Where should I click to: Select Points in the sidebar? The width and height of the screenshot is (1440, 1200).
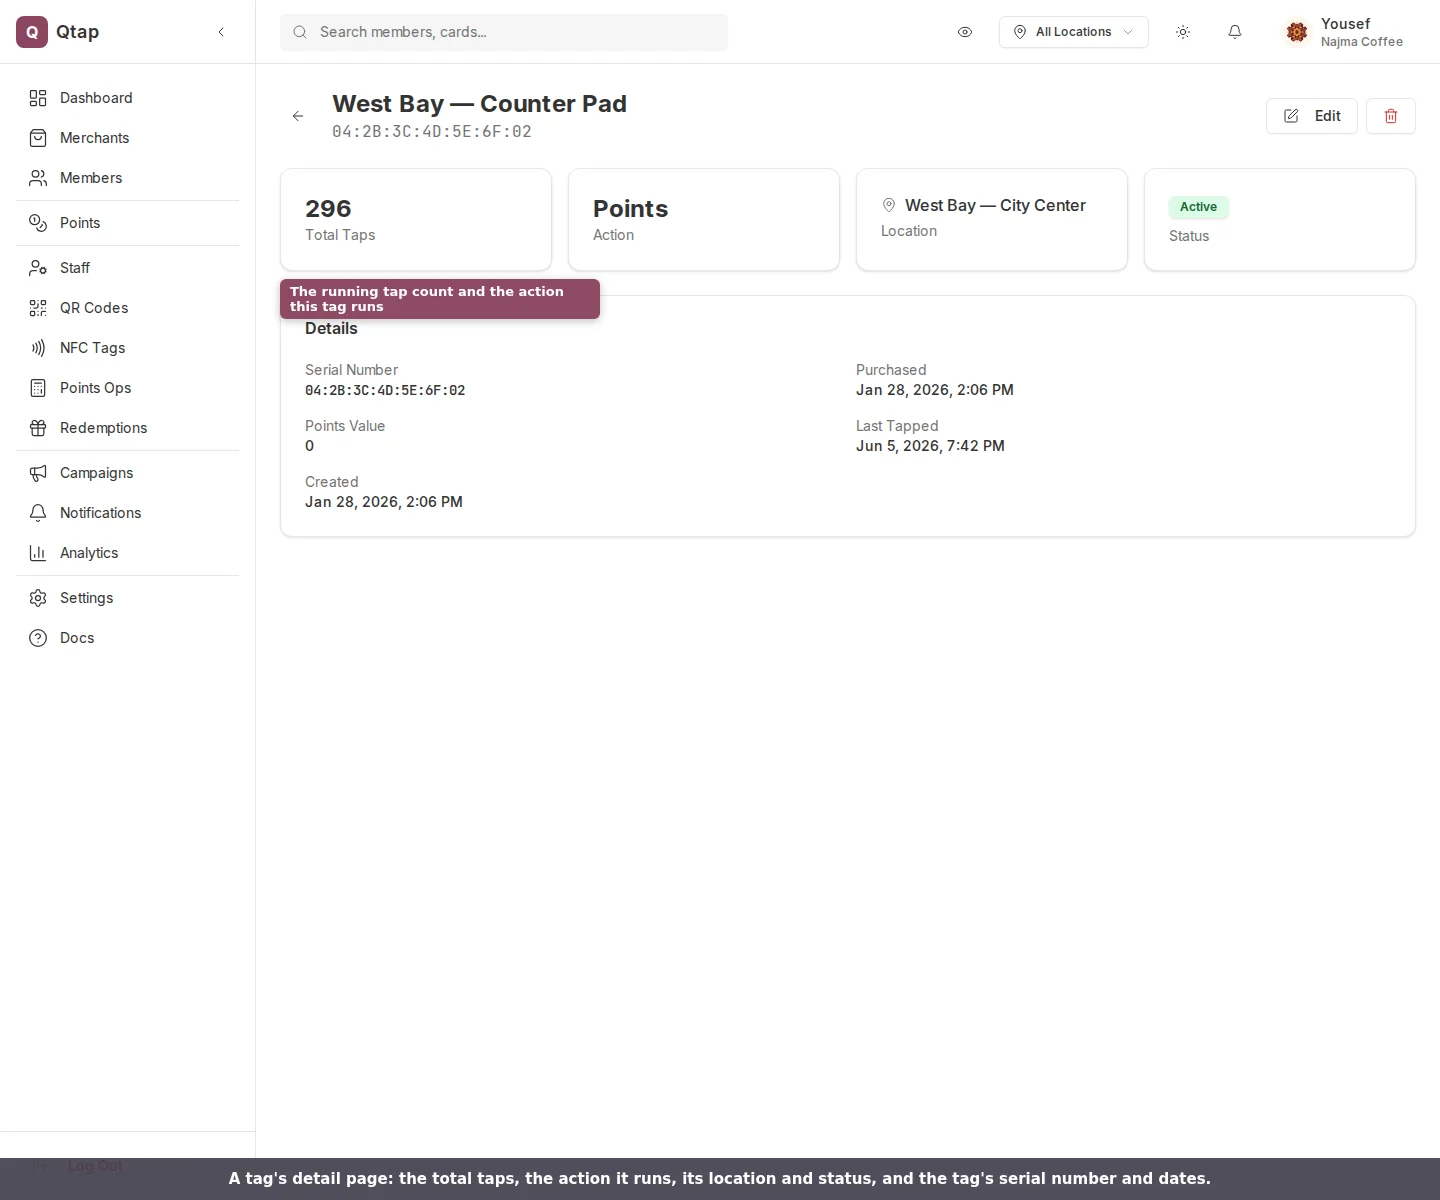coord(127,223)
